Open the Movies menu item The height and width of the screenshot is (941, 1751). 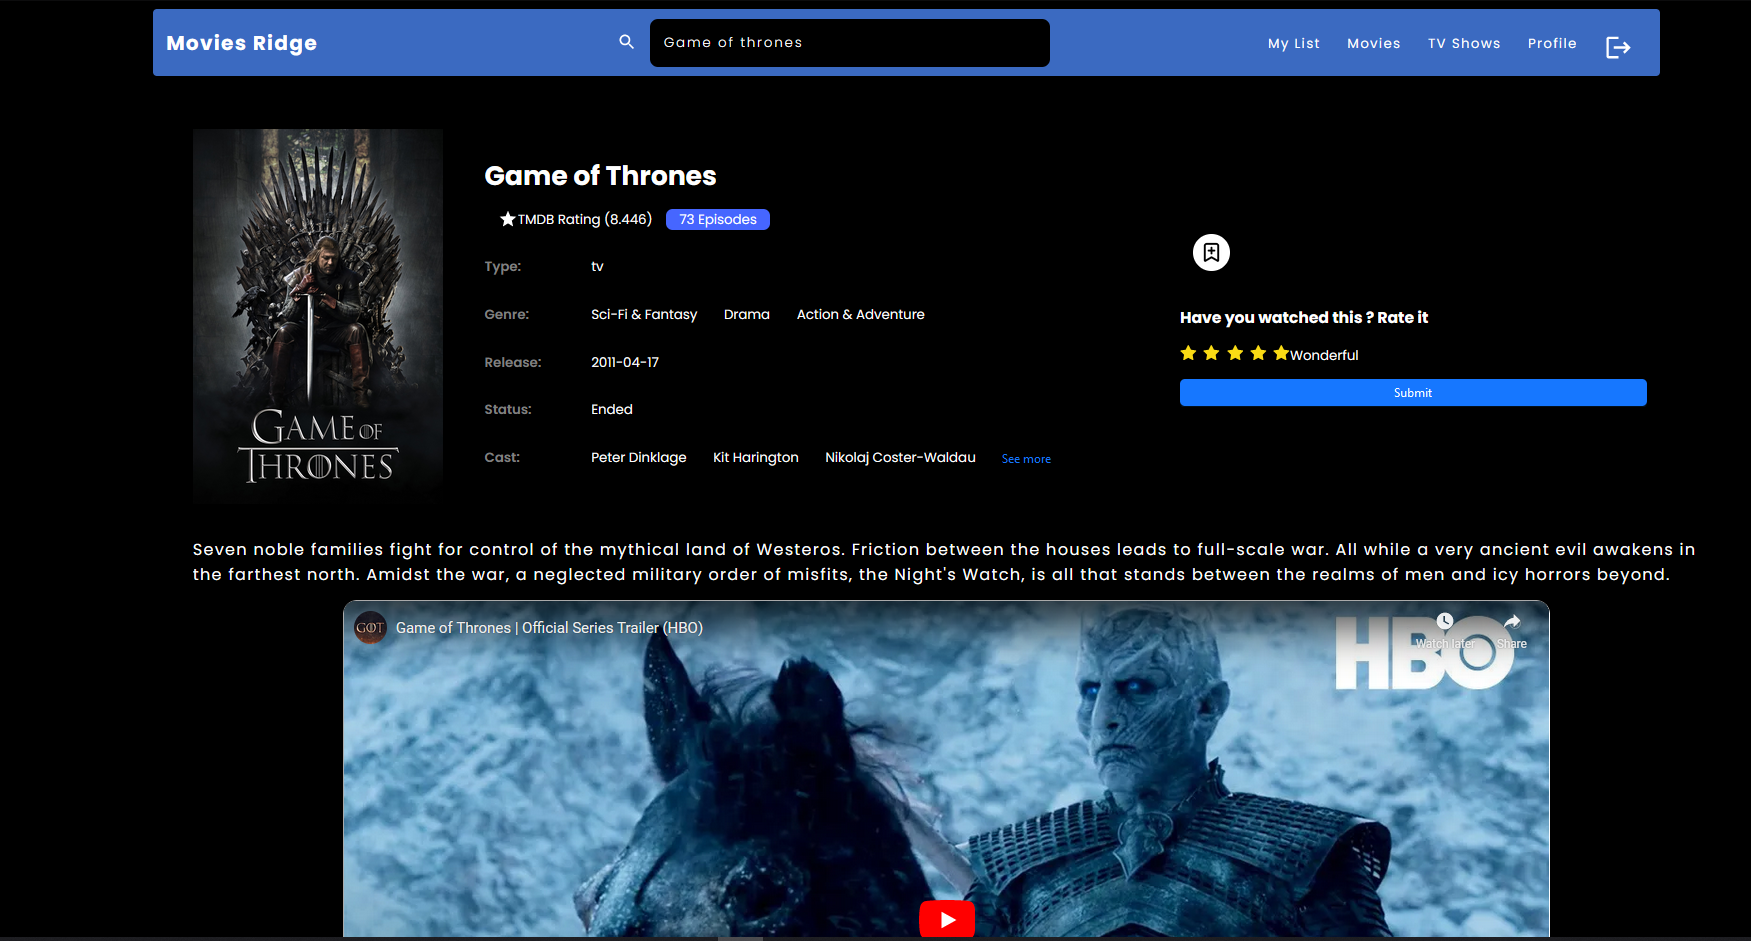coord(1373,43)
